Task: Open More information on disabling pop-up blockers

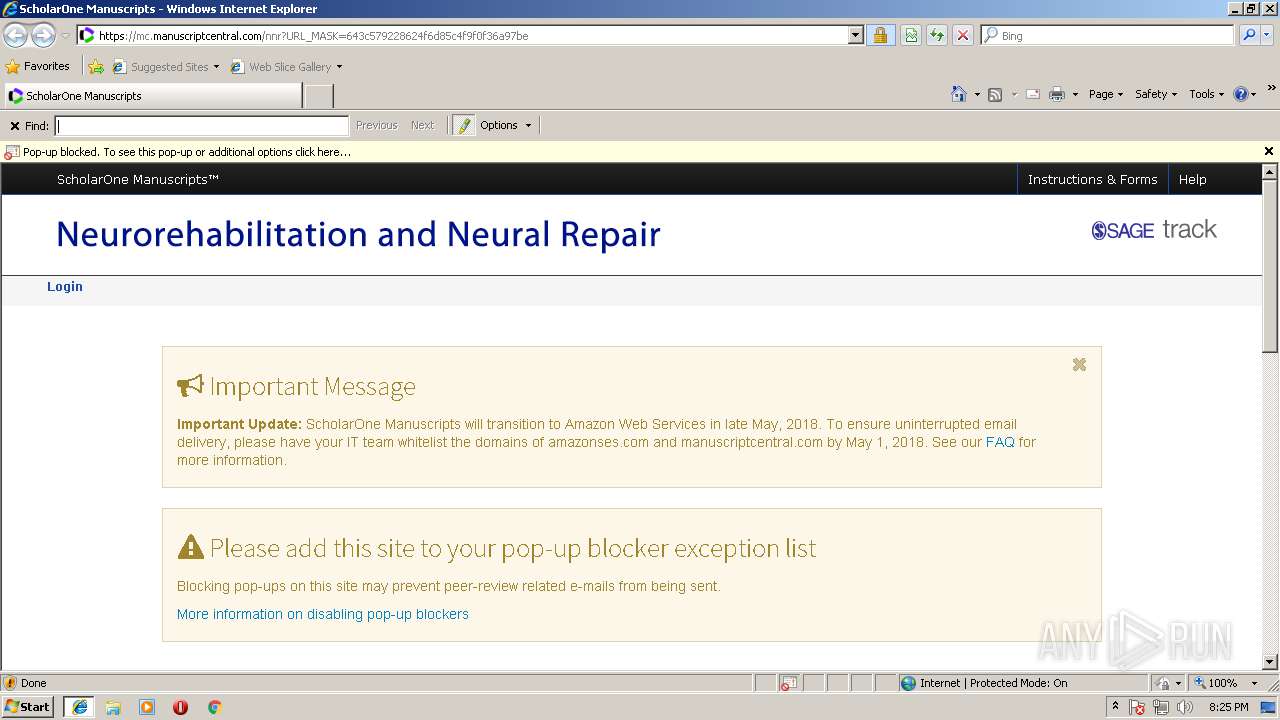Action: pyautogui.click(x=322, y=614)
